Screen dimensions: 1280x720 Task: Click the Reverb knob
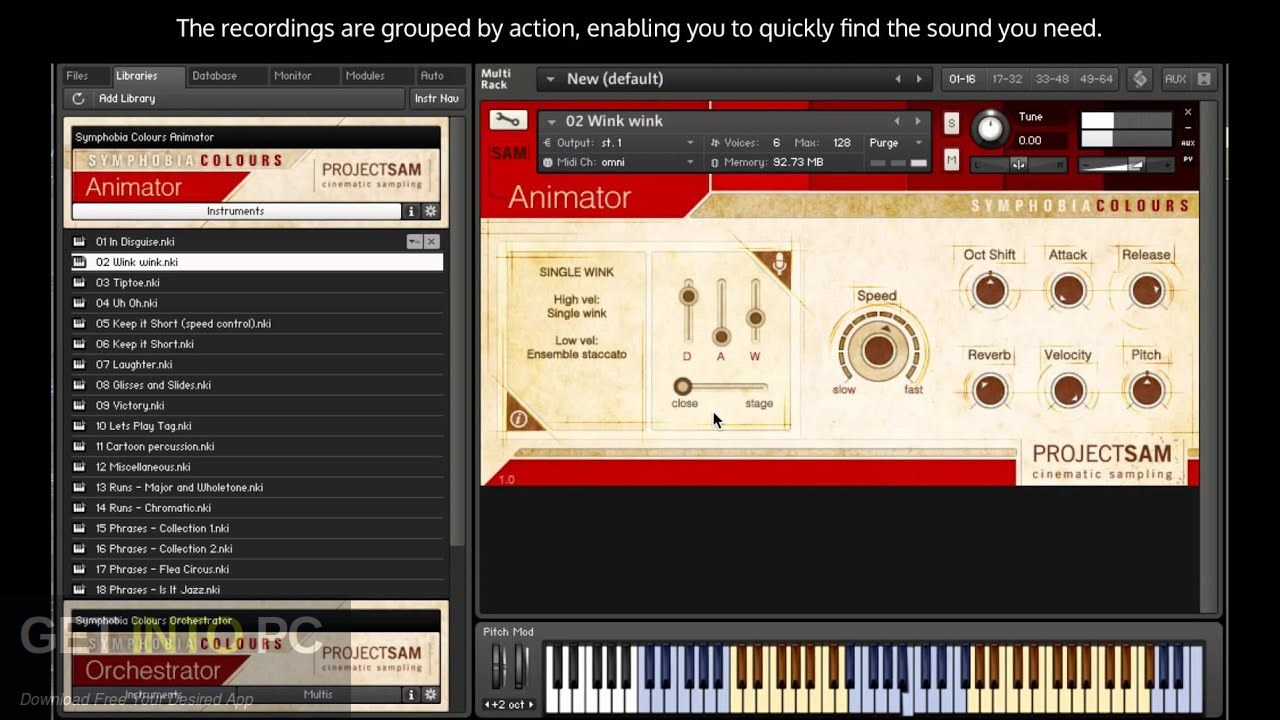(990, 390)
